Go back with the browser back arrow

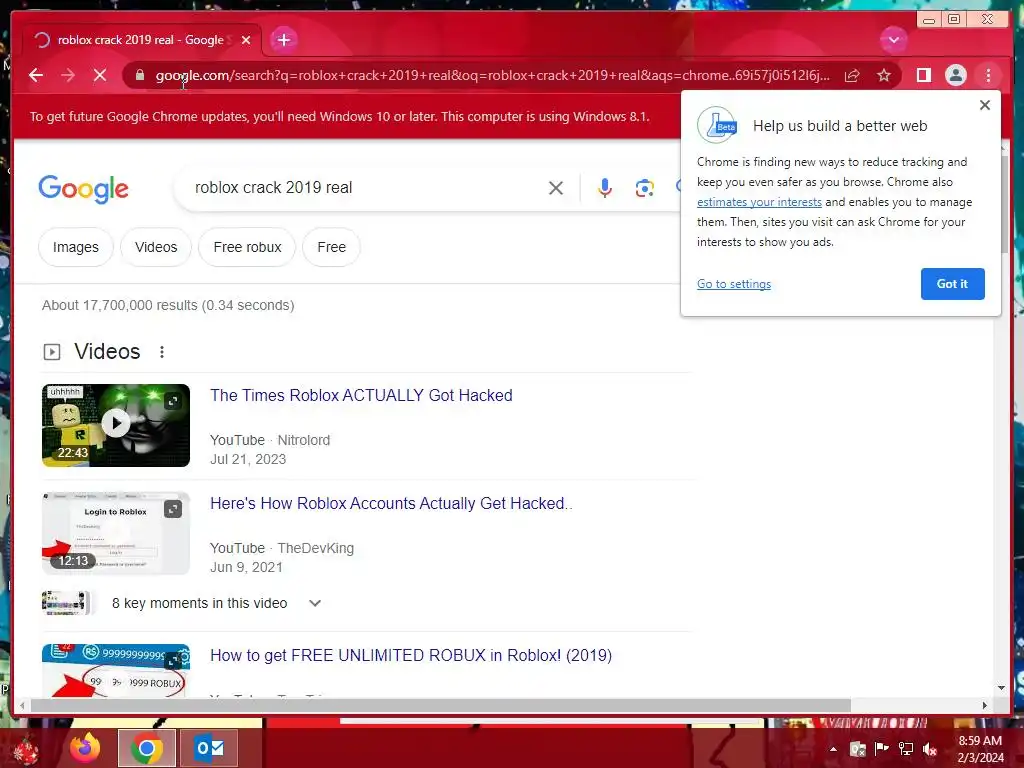36,75
